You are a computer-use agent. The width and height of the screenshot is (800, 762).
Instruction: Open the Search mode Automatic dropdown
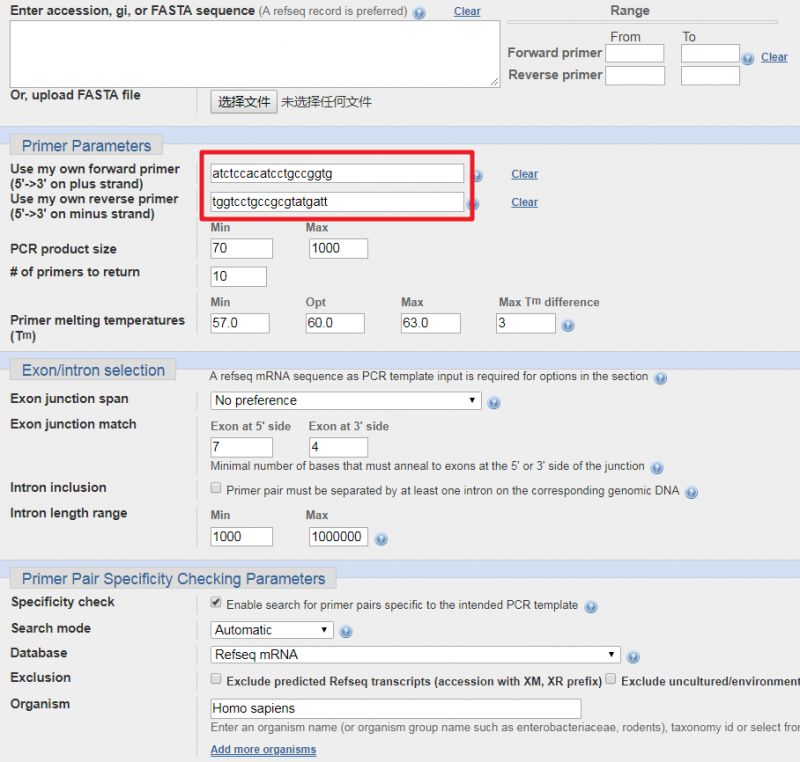point(273,630)
